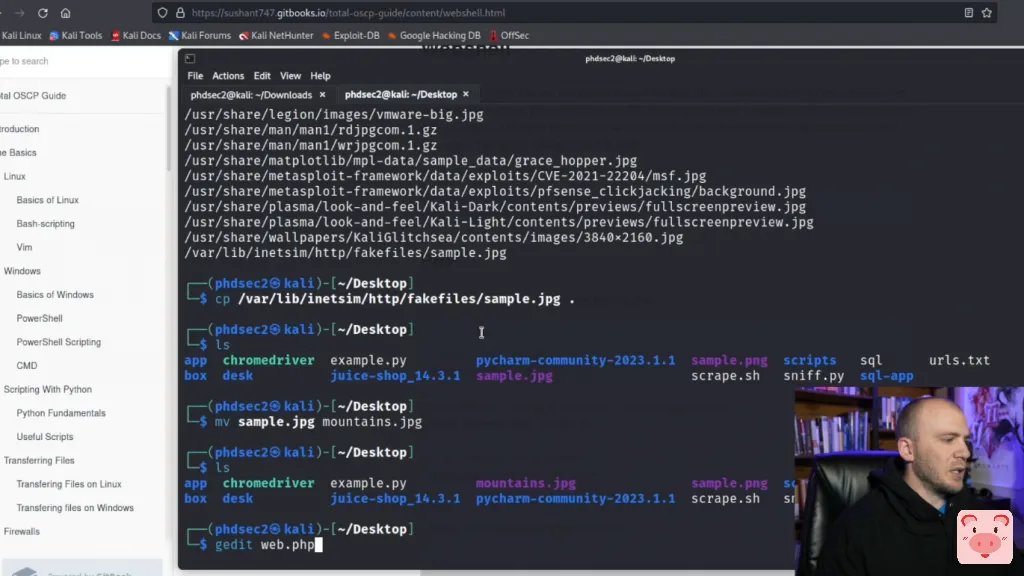Click the padlock site security icon
This screenshot has height=576, width=1024.
[180, 13]
